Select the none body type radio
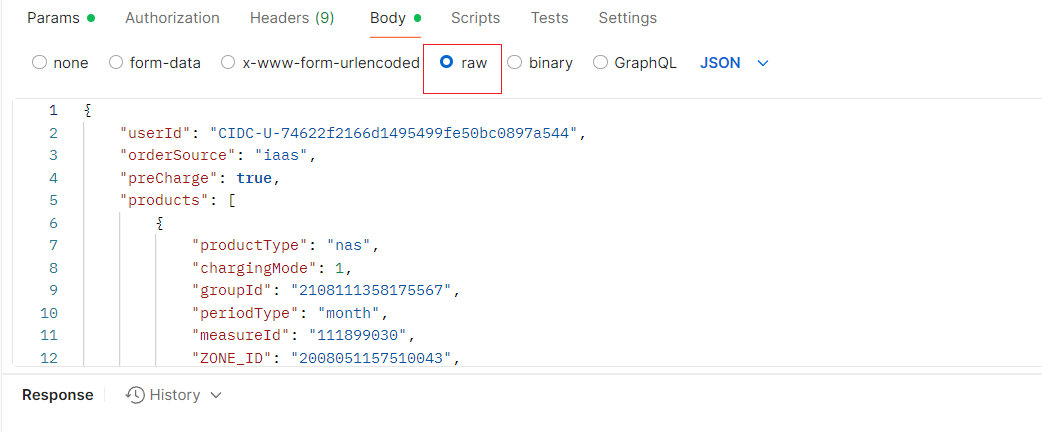 tap(40, 63)
